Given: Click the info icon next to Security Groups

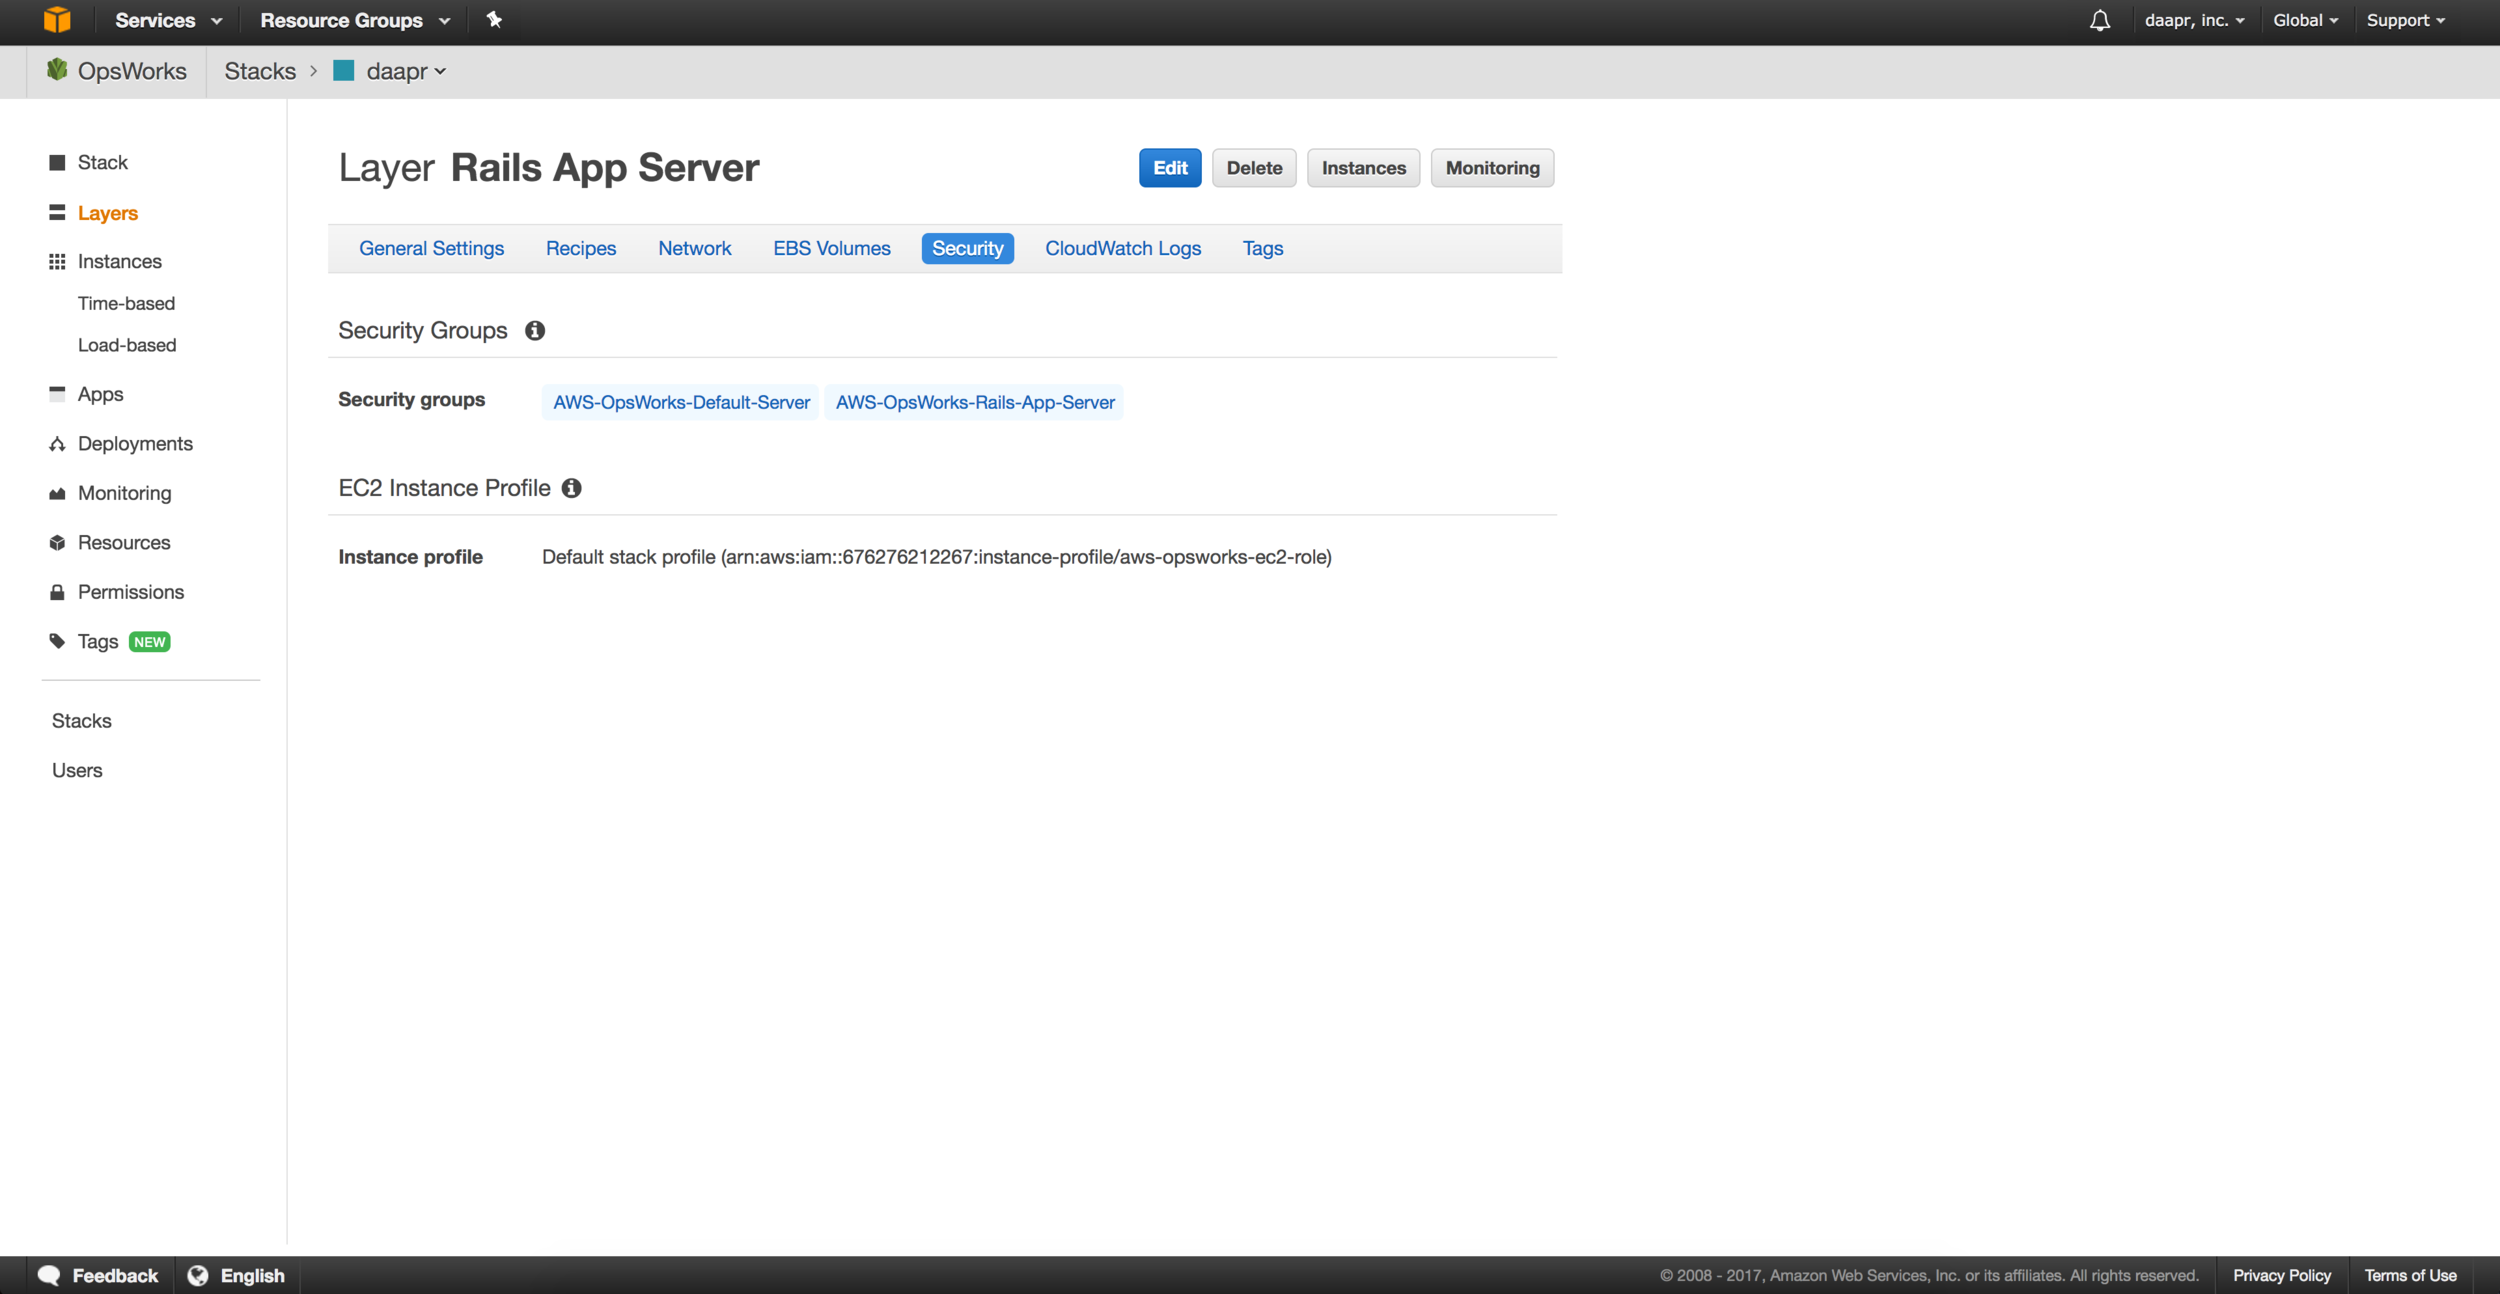Looking at the screenshot, I should pos(535,331).
